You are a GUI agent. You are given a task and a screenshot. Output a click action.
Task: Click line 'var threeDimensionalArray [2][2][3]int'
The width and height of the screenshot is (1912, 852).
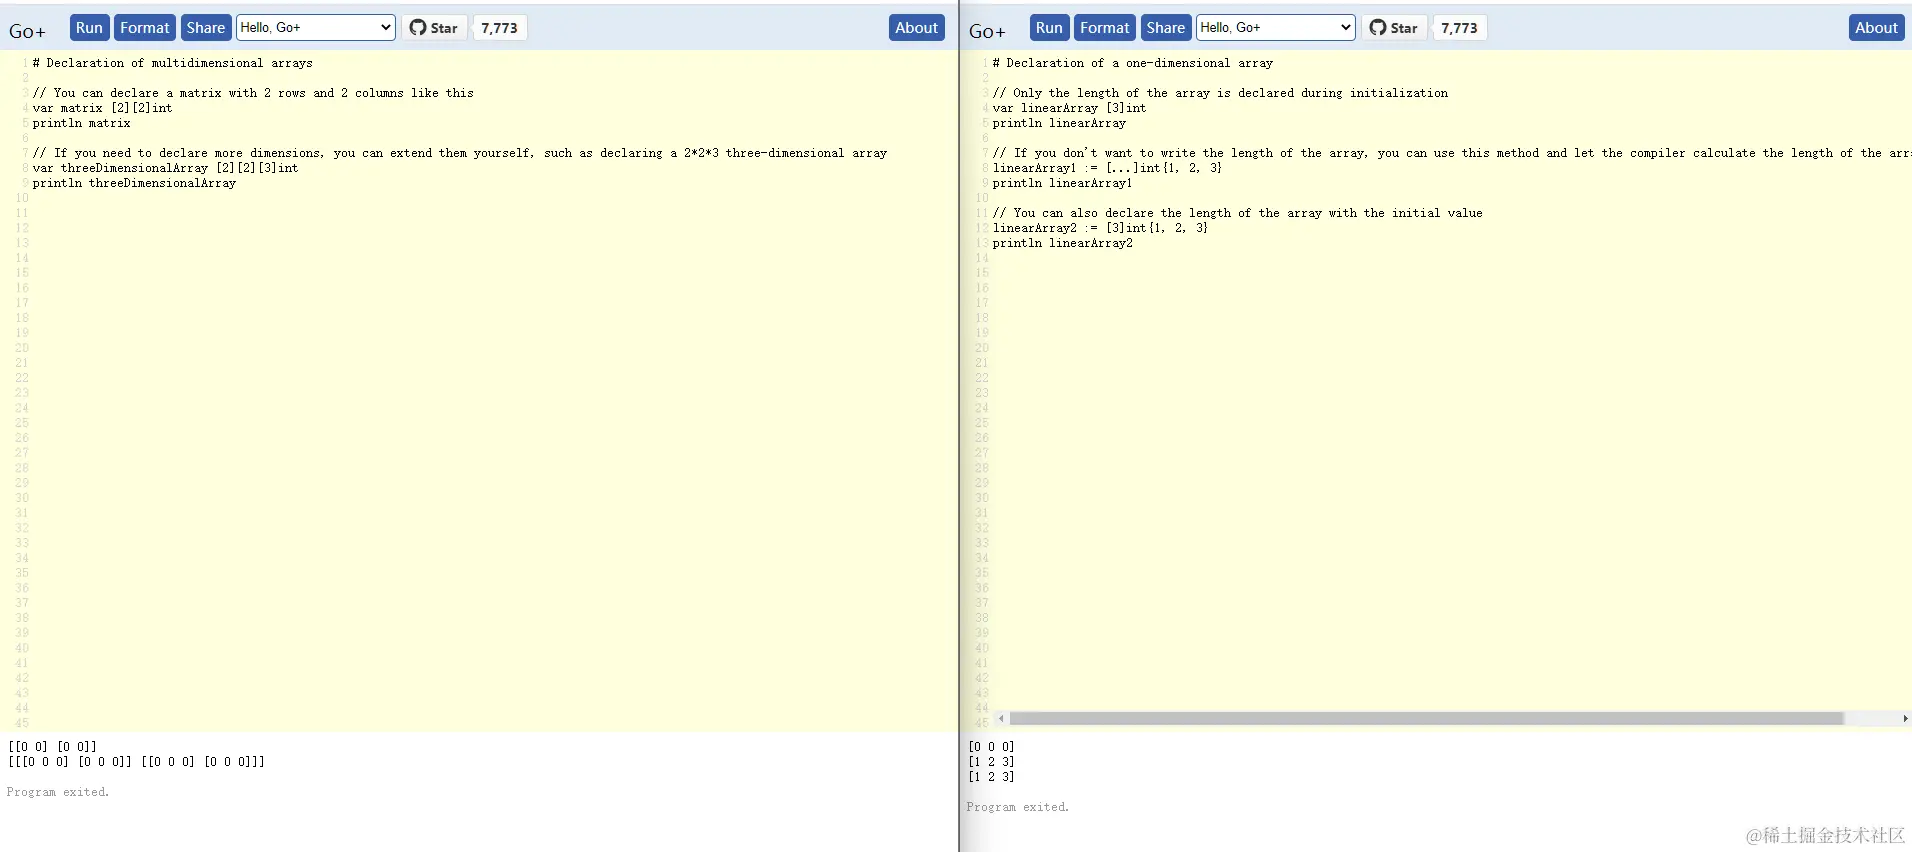tap(165, 168)
